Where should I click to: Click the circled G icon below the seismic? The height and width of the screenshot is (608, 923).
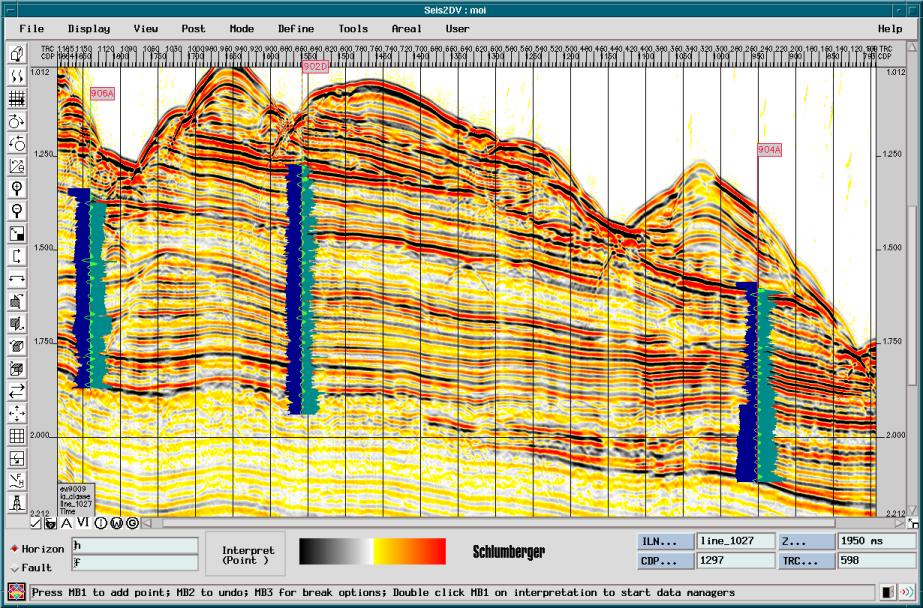click(x=132, y=523)
